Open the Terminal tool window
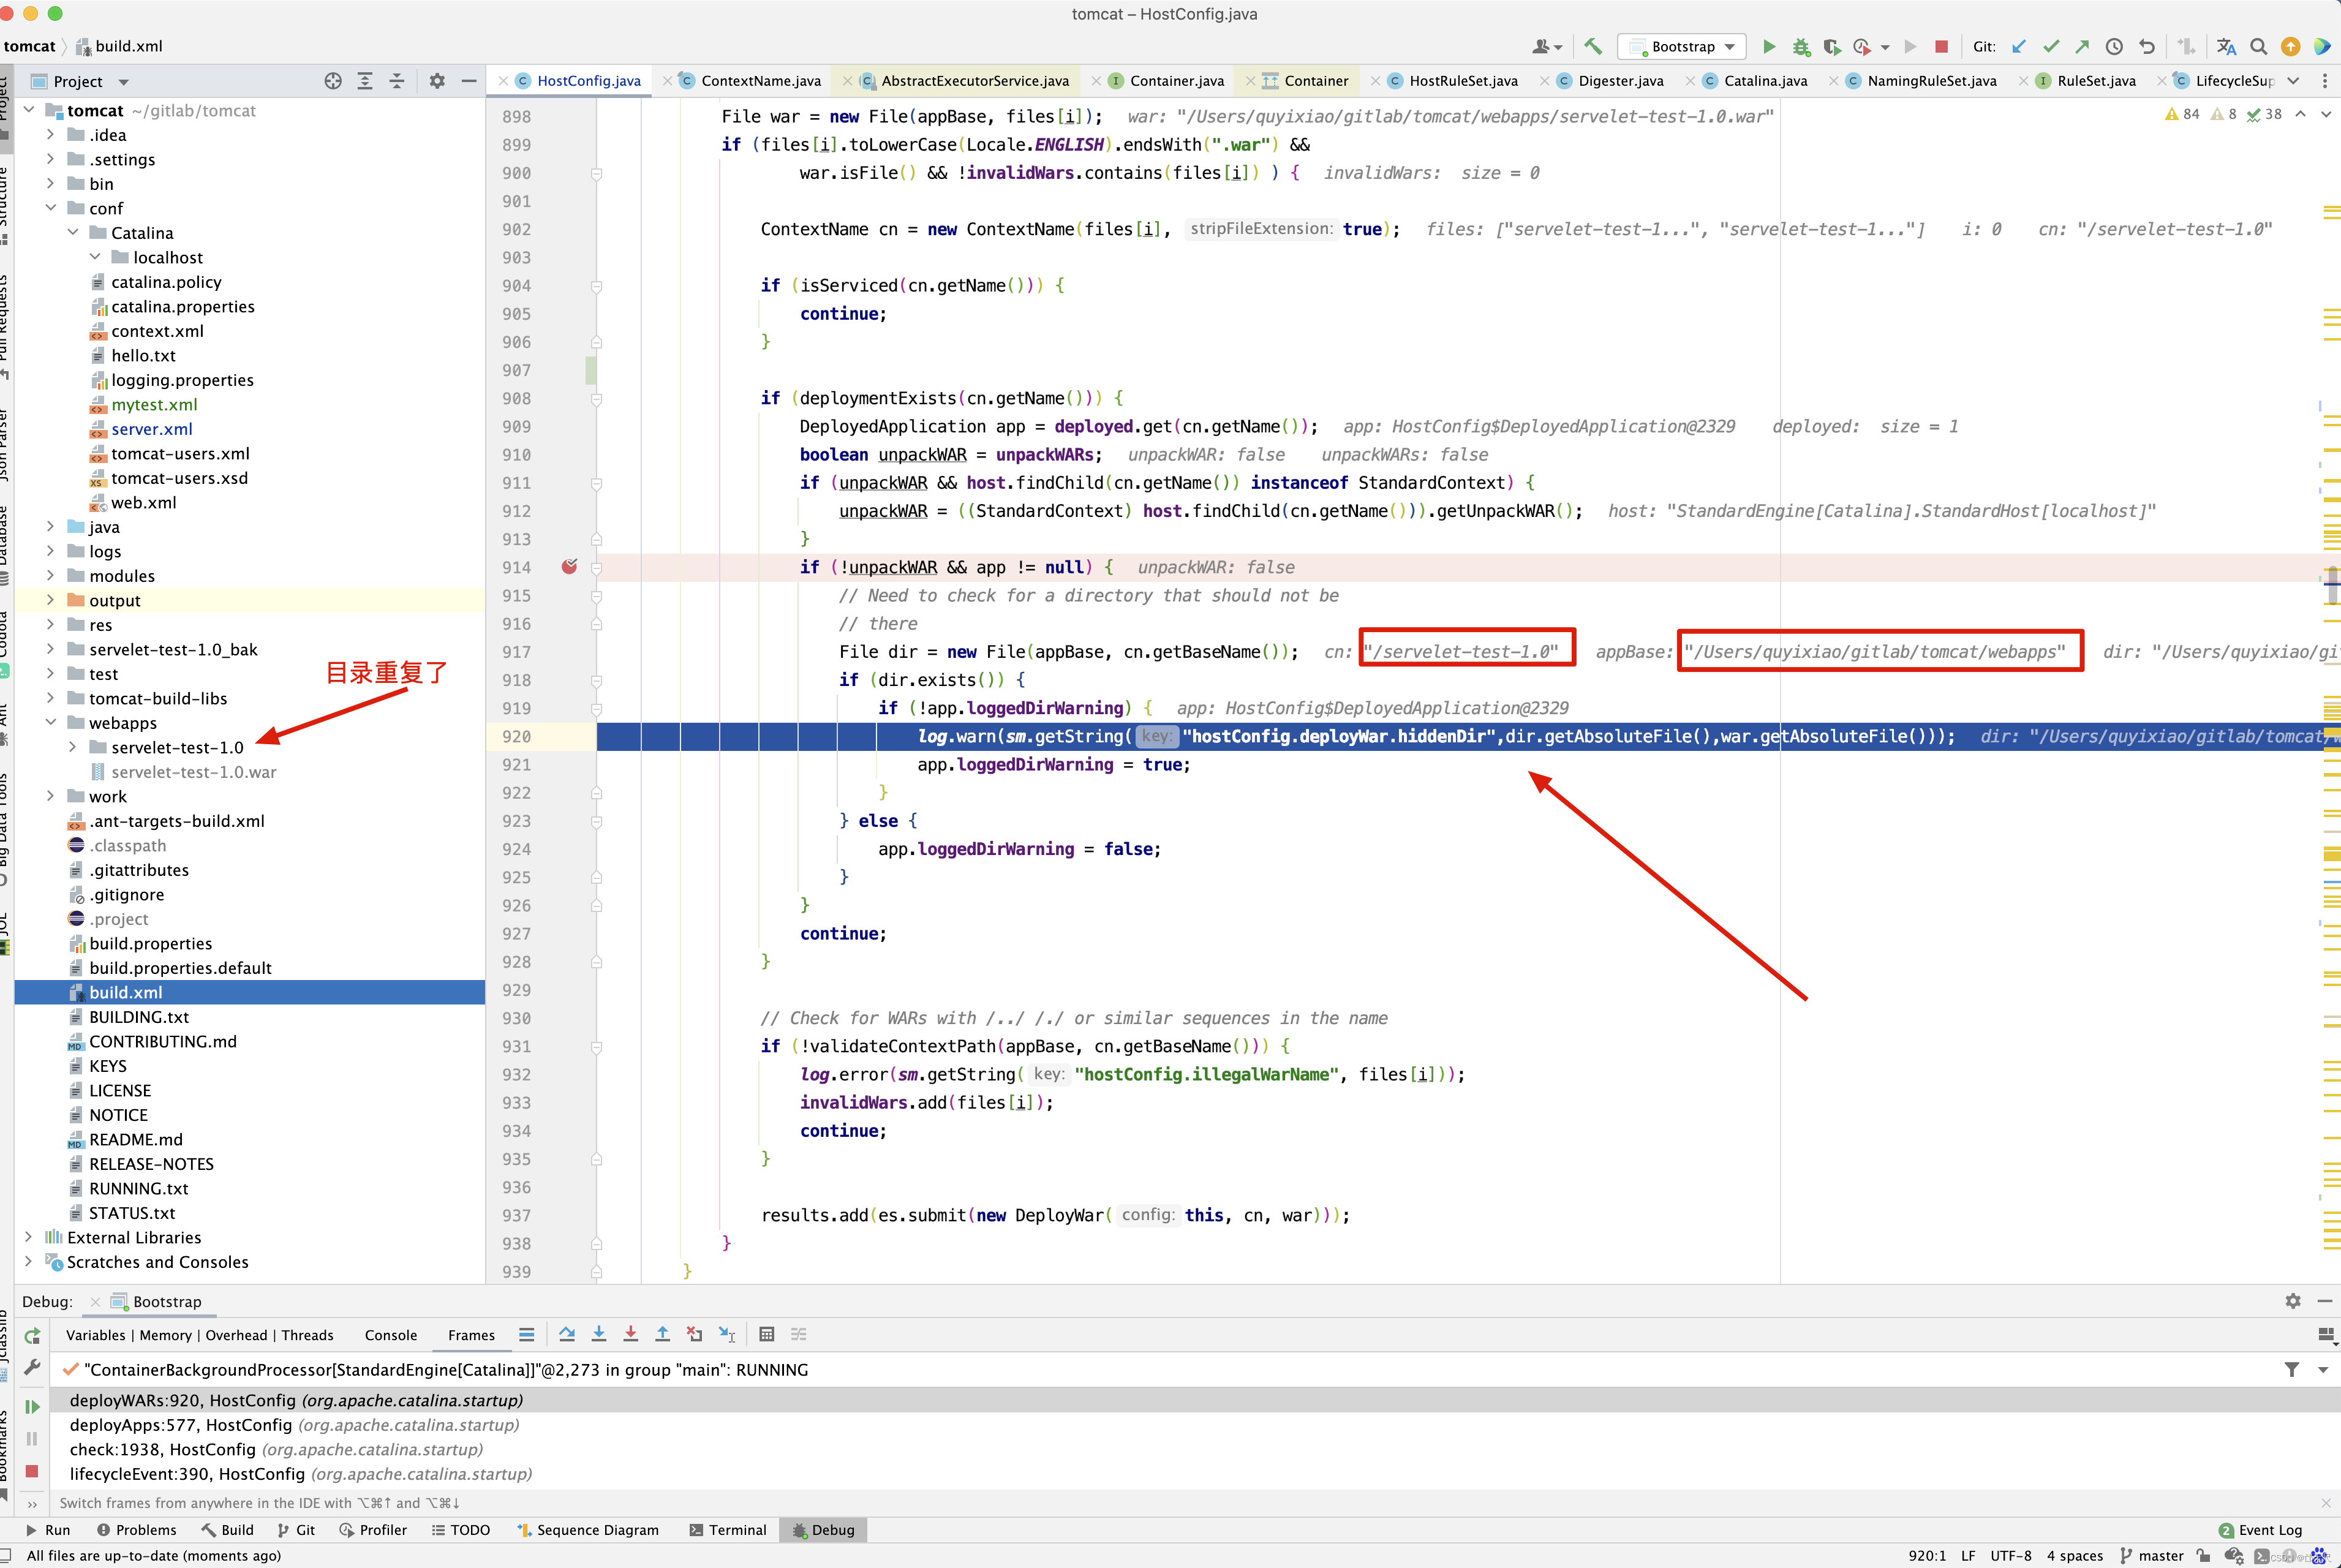2341x1568 pixels. click(x=727, y=1530)
